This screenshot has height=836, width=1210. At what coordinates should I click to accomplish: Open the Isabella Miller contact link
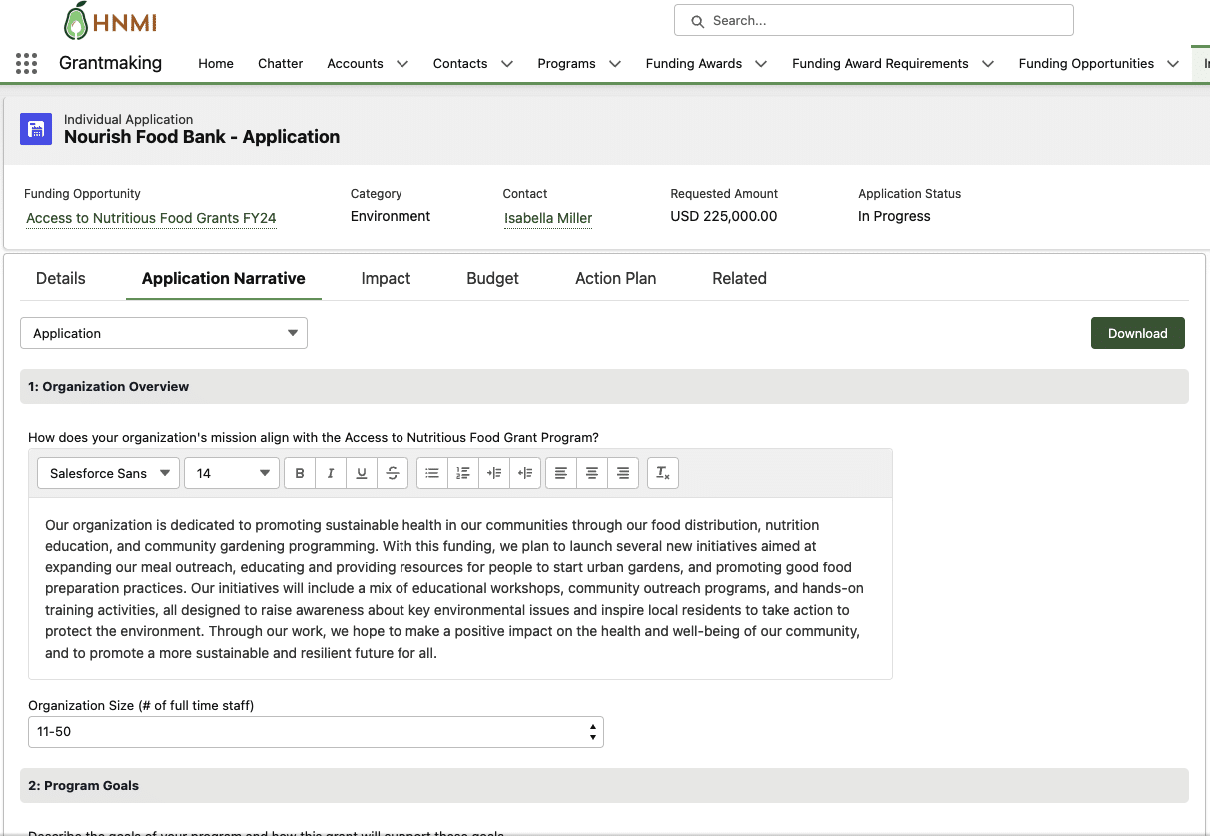point(548,218)
